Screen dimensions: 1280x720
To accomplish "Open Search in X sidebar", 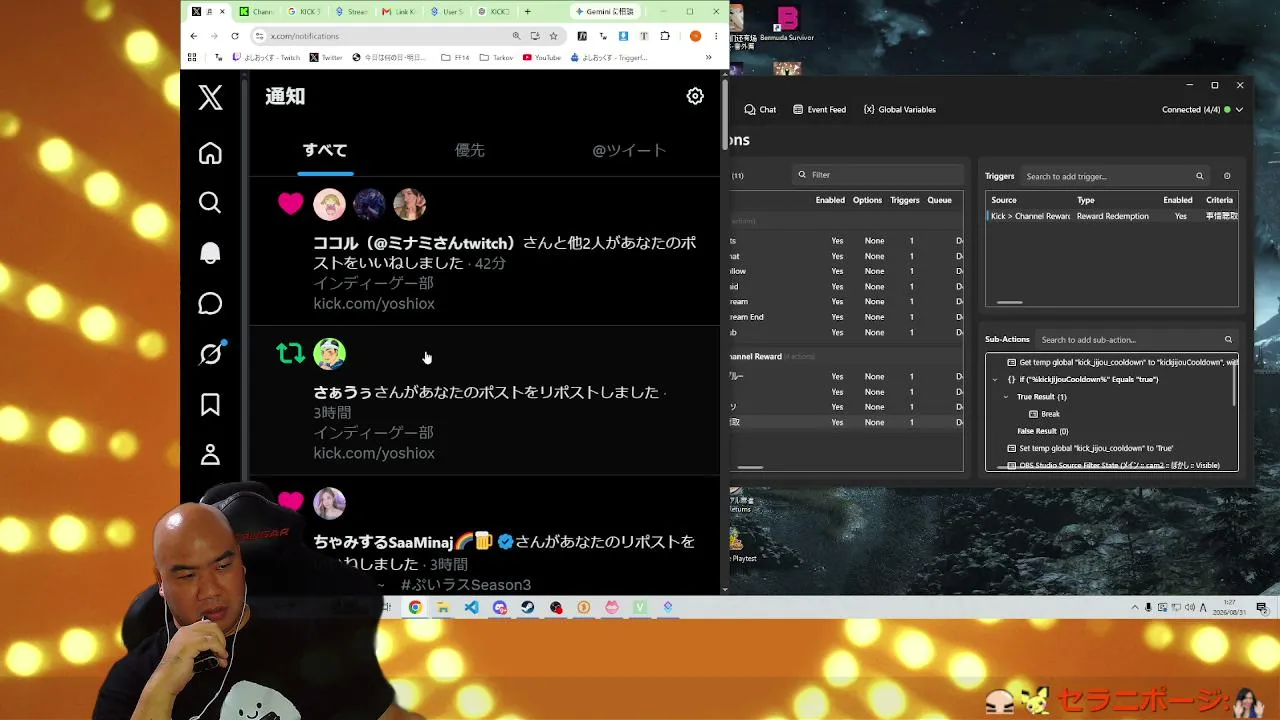I will [x=210, y=203].
